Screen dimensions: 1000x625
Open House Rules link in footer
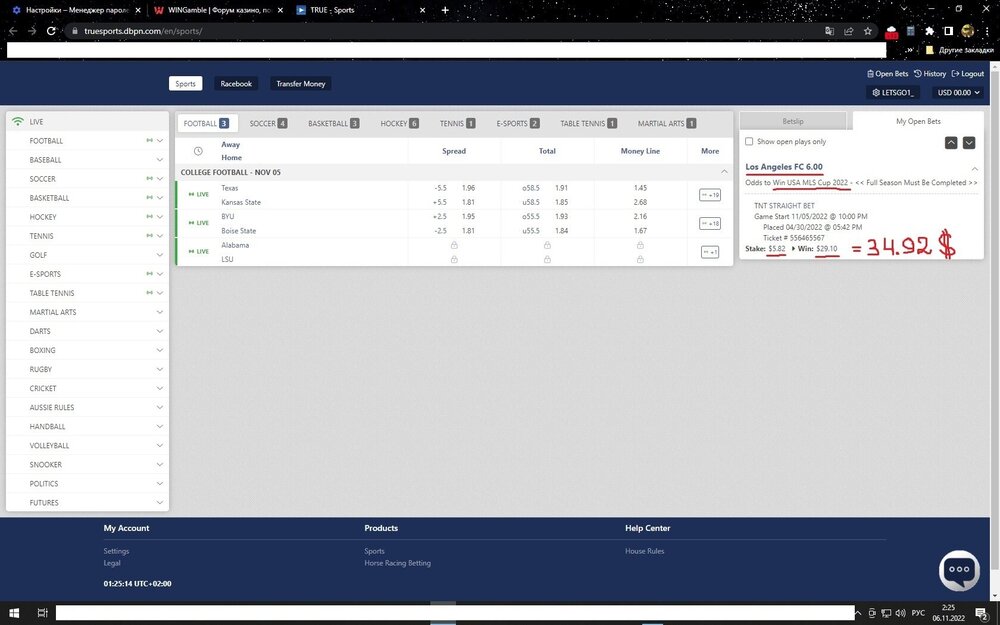click(x=644, y=551)
